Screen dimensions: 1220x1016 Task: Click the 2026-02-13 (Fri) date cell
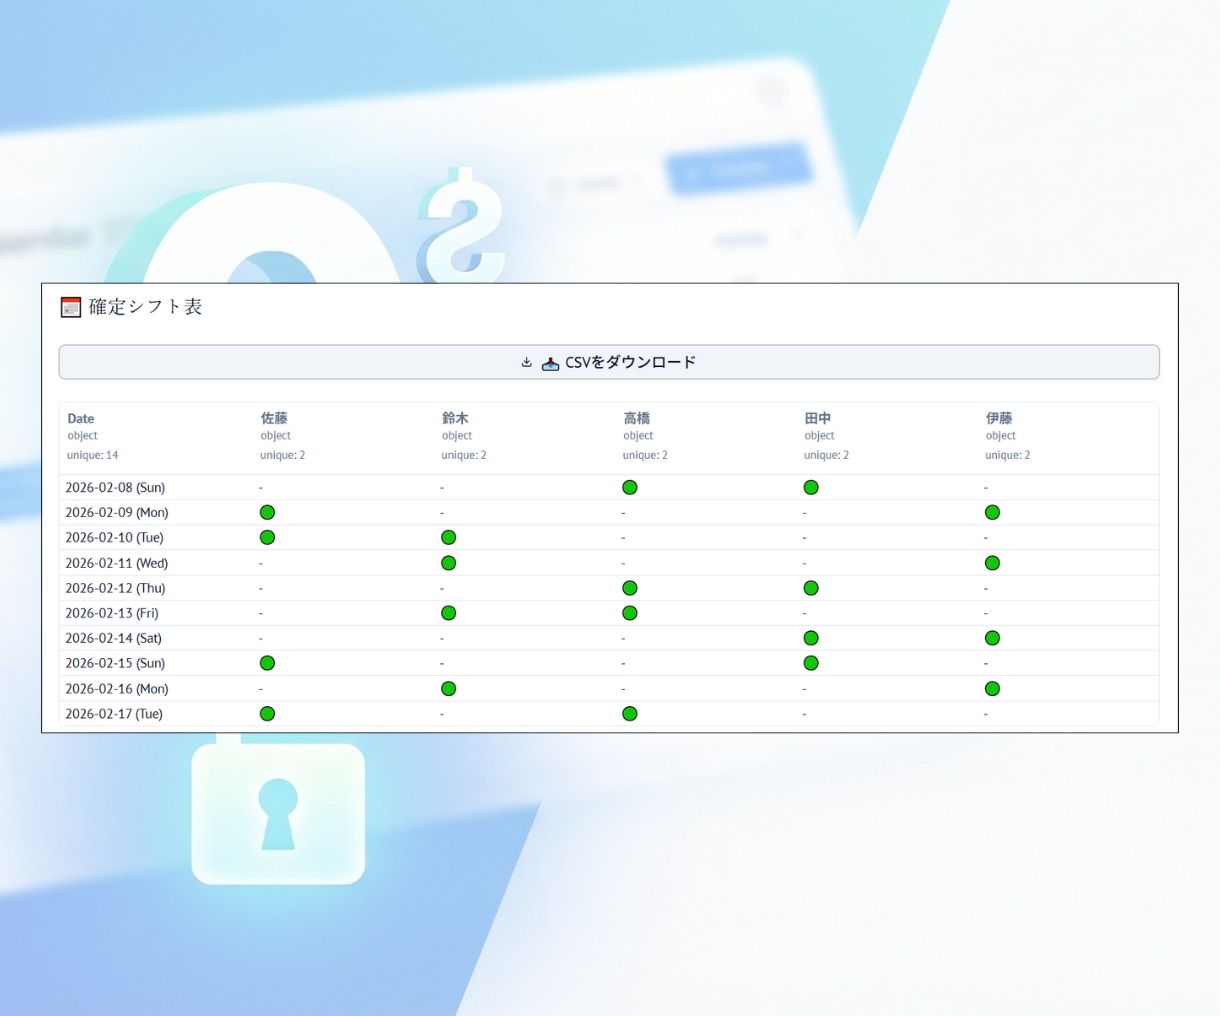click(112, 613)
